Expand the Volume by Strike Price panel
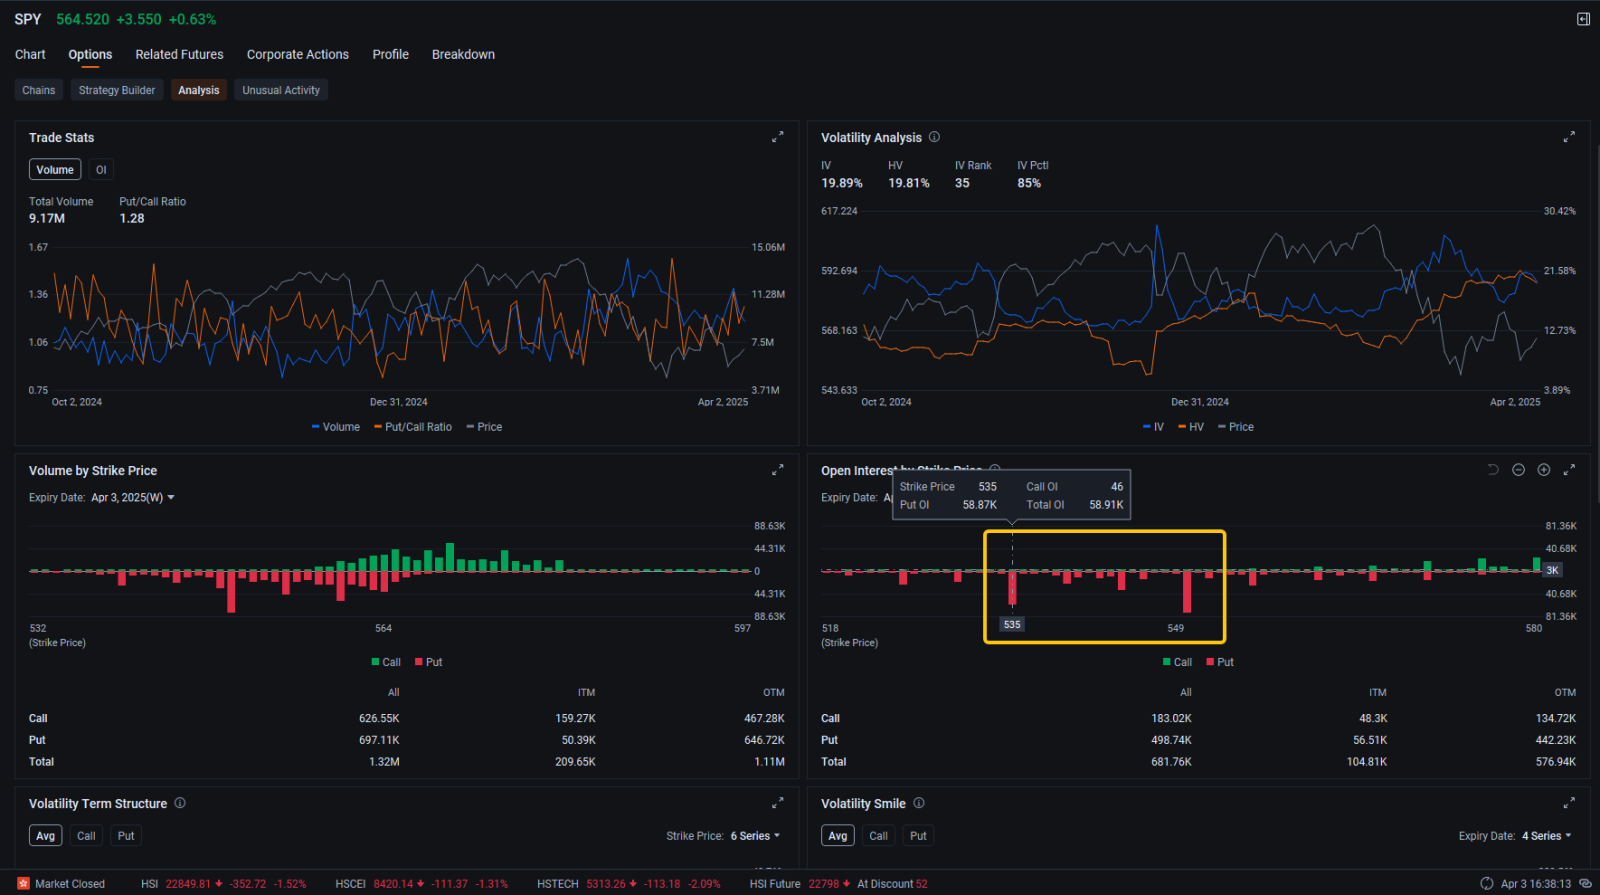The width and height of the screenshot is (1600, 895). click(x=777, y=470)
